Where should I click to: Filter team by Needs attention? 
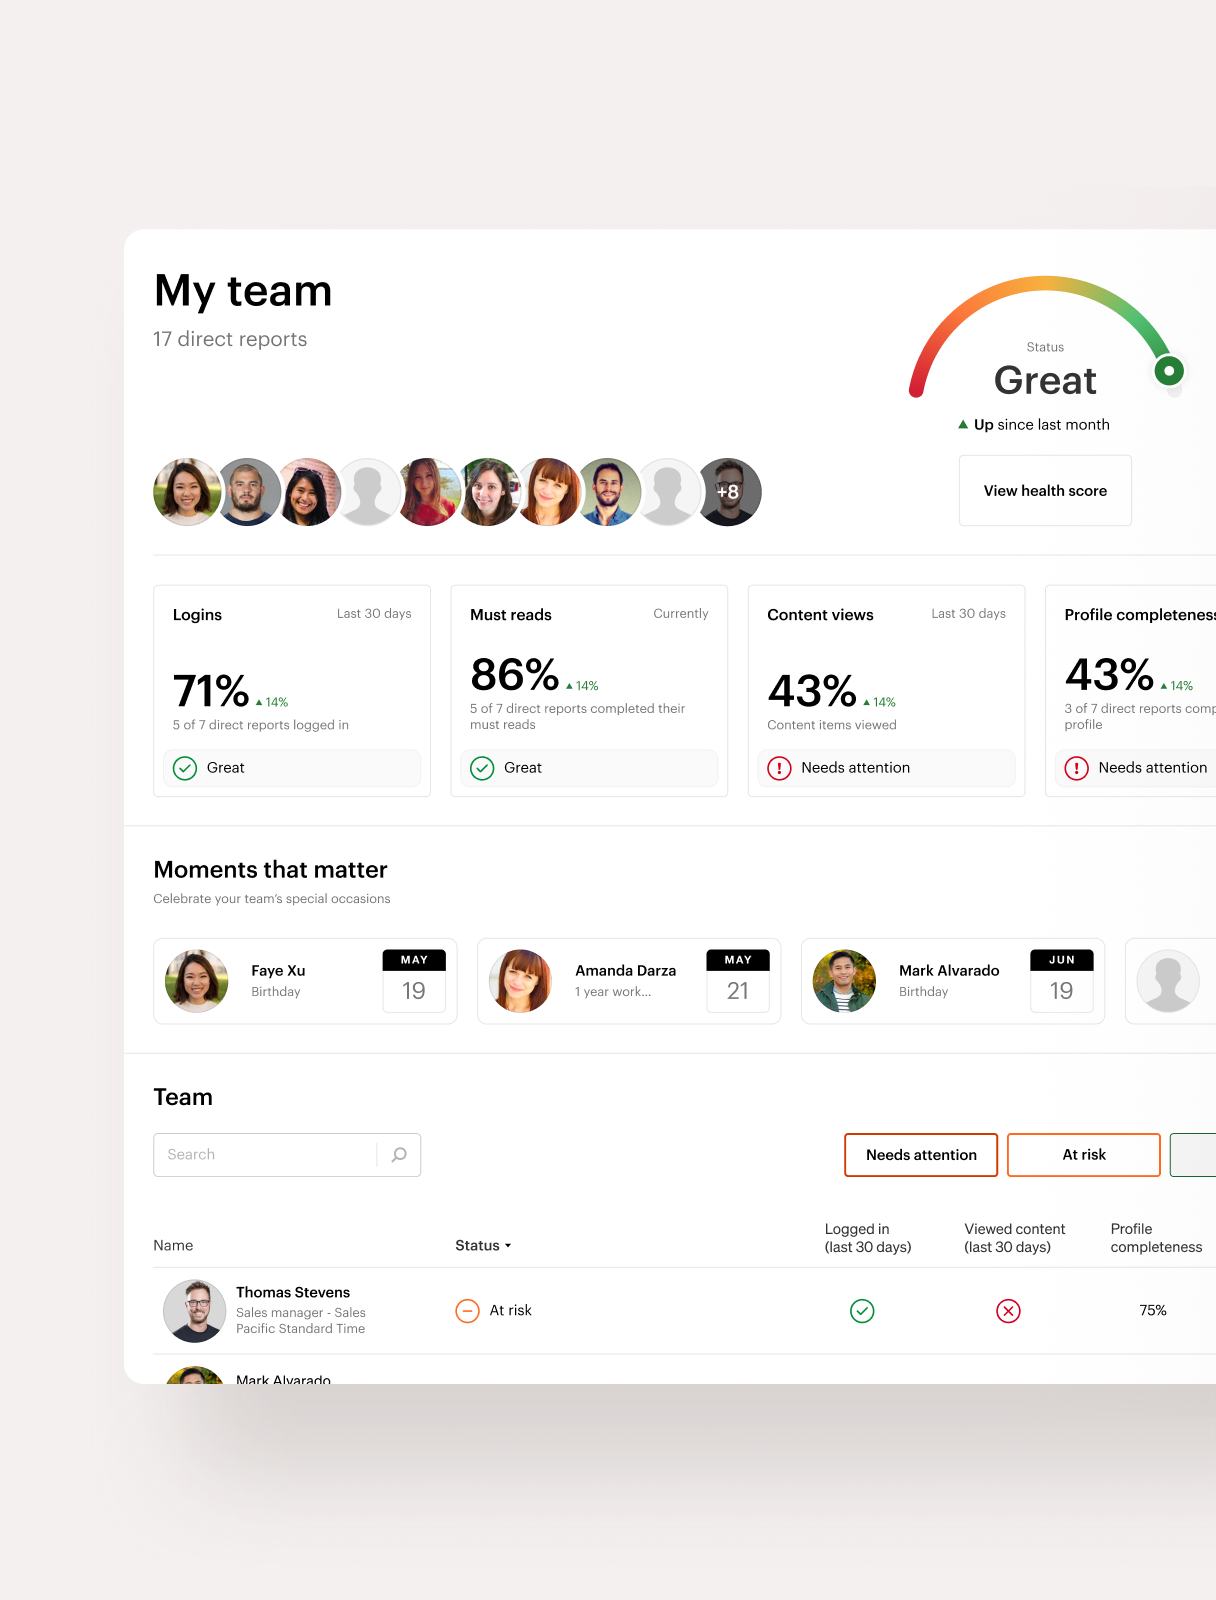click(x=921, y=1155)
